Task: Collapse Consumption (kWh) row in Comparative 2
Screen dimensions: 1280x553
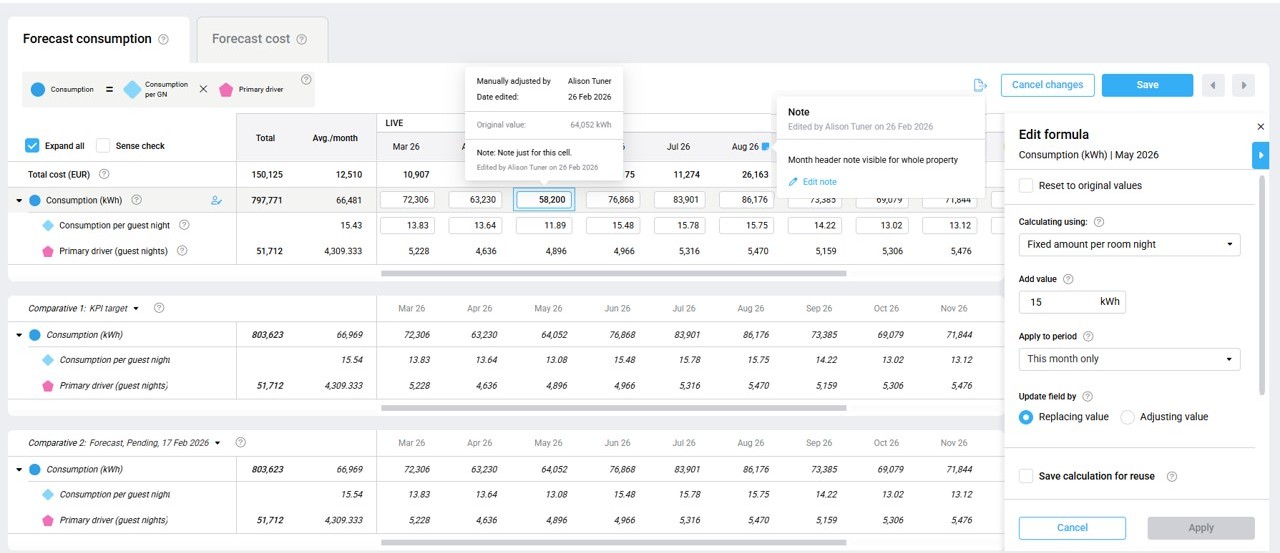Action: point(19,469)
